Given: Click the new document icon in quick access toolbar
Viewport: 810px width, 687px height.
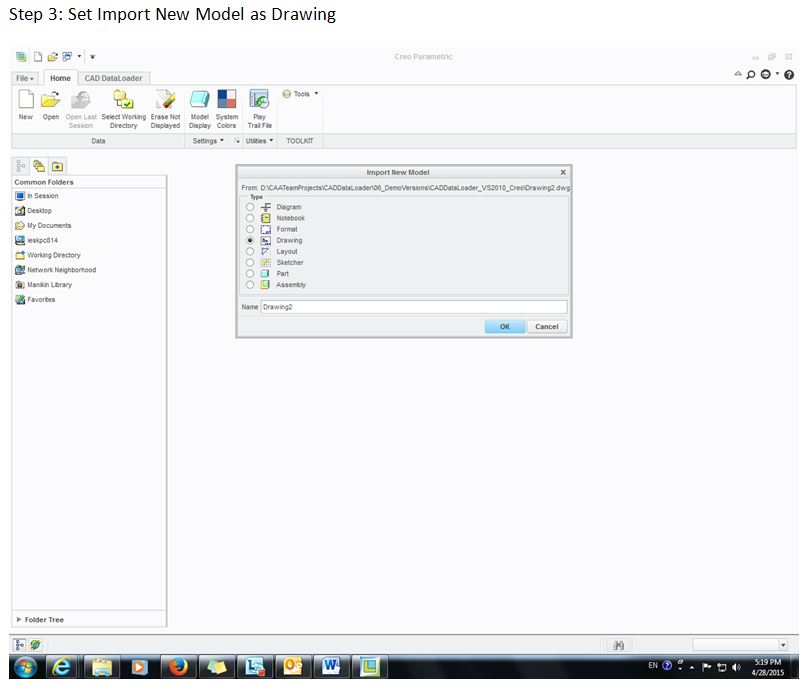Looking at the screenshot, I should (38, 57).
